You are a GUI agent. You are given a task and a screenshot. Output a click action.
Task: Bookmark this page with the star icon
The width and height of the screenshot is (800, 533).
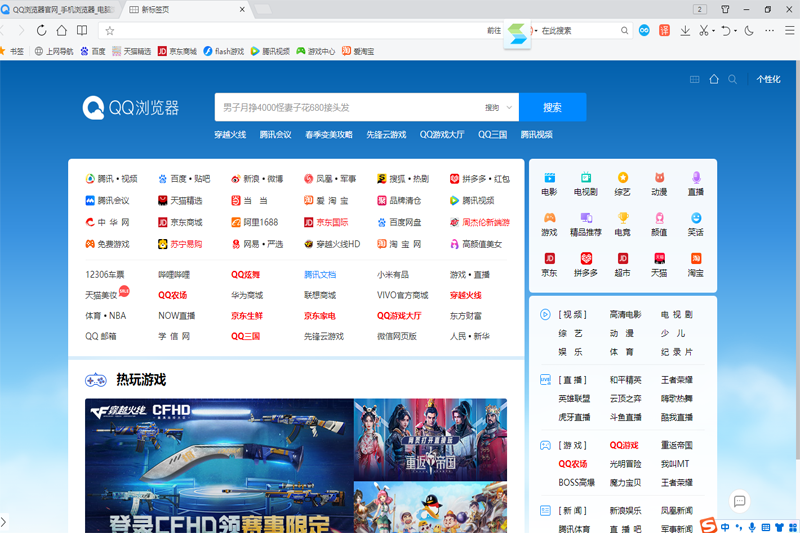click(x=110, y=31)
